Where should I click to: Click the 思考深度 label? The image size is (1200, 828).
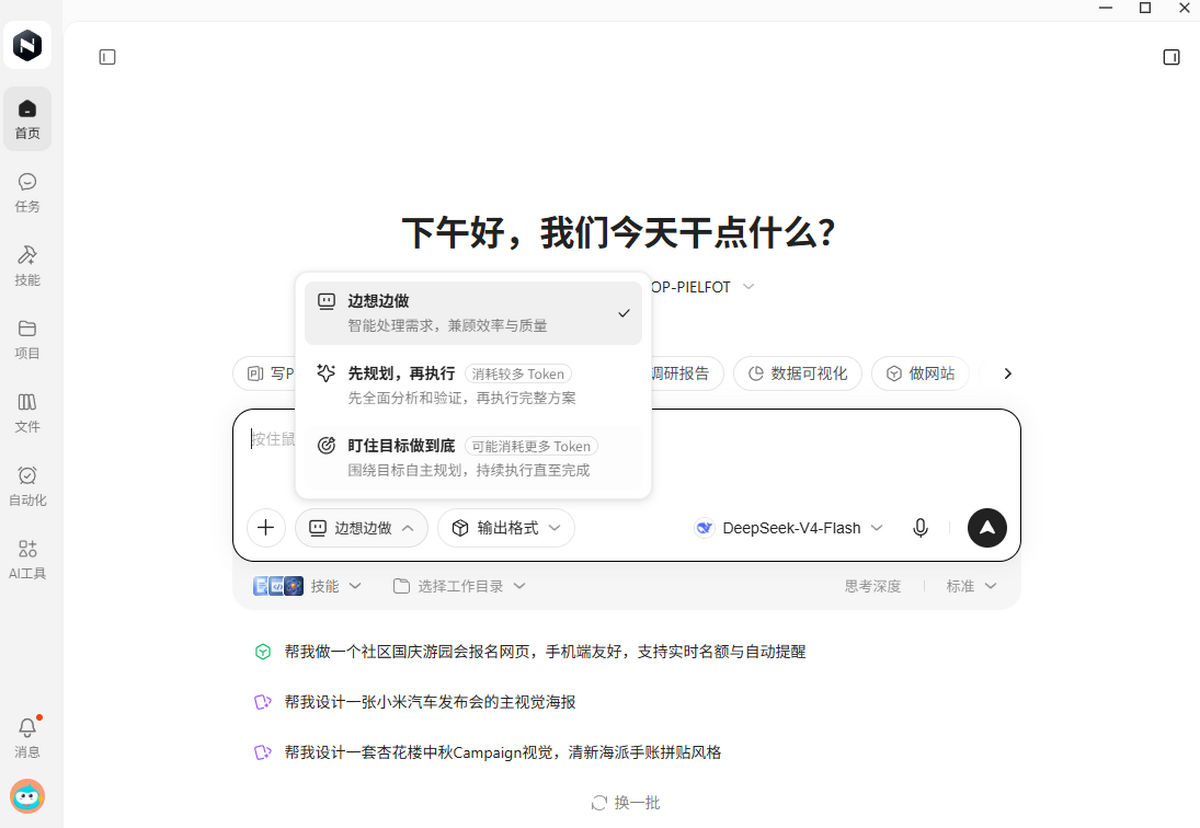(872, 586)
